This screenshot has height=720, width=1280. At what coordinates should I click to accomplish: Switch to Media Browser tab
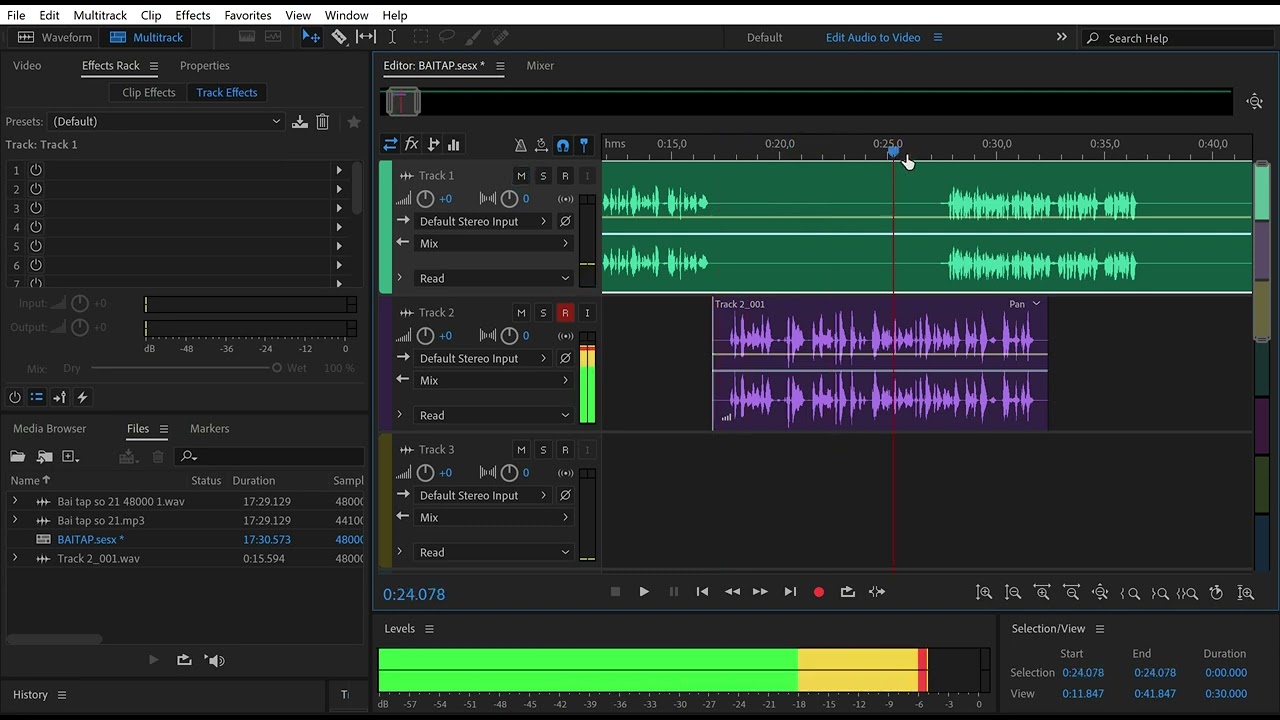click(x=49, y=428)
